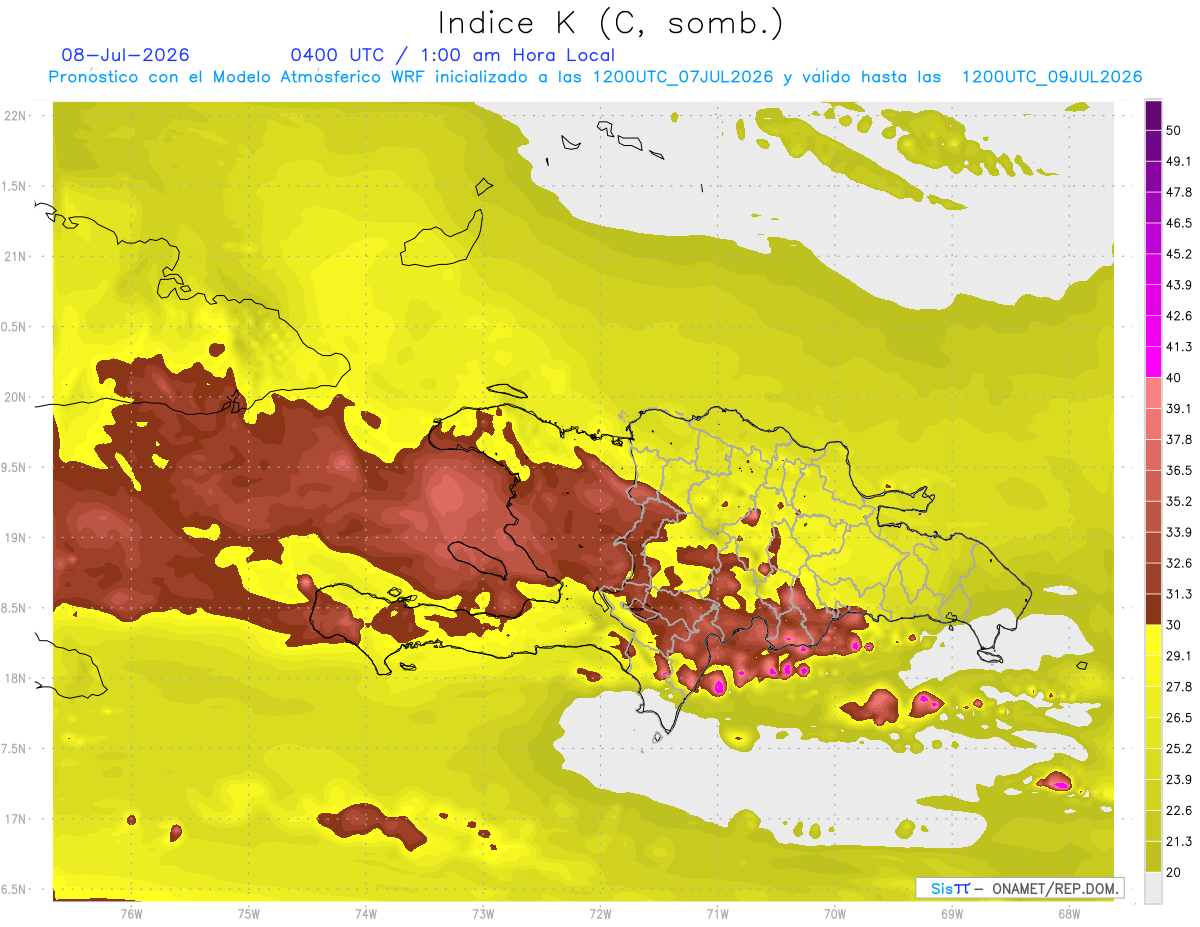Click the '35.2' colorbar value
The height and width of the screenshot is (927, 1200).
pyautogui.click(x=1179, y=501)
